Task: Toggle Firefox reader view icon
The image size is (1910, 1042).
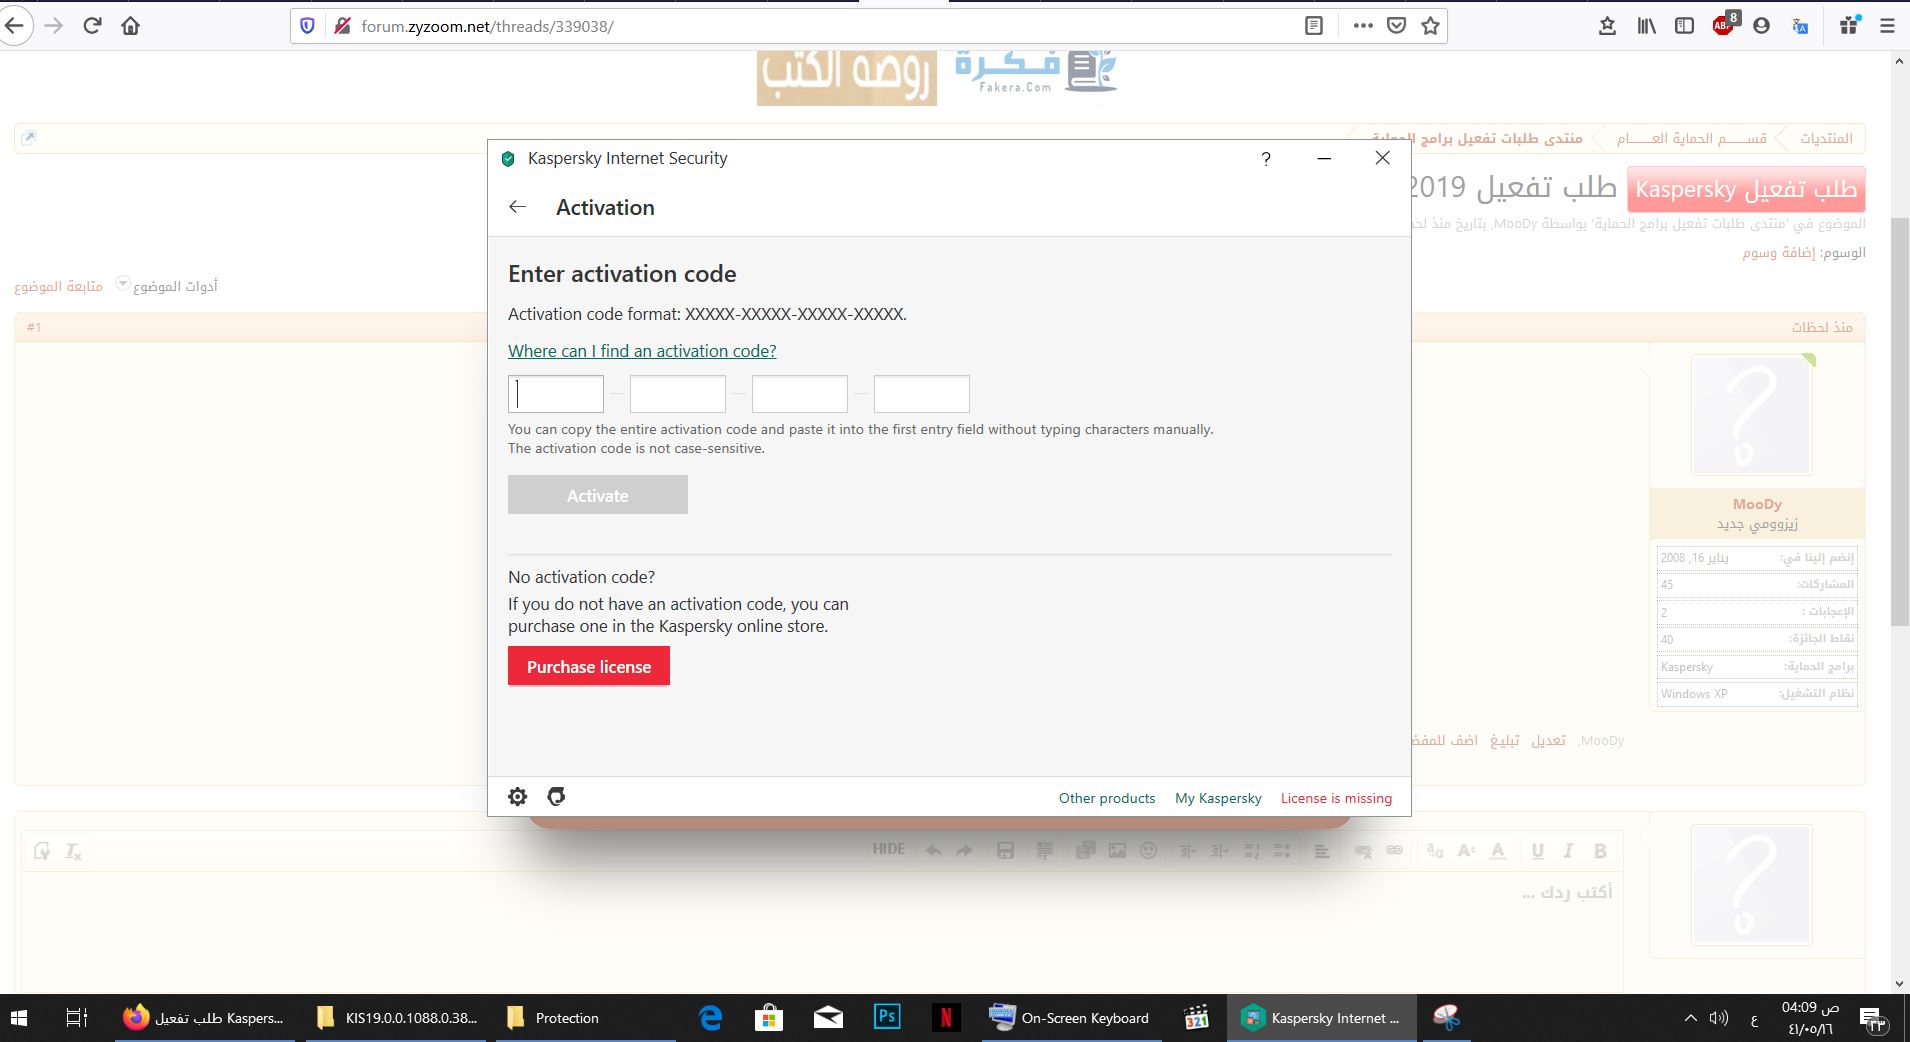Action: [1314, 26]
